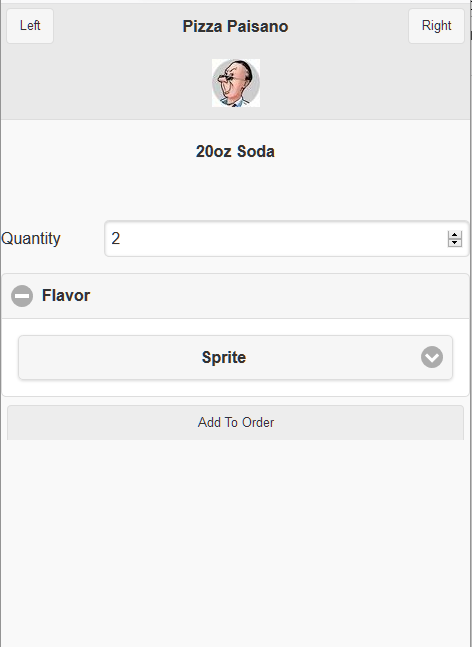Click the empty page area below Add To Order
Screen dimensions: 472x647
pyautogui.click(x=236, y=541)
